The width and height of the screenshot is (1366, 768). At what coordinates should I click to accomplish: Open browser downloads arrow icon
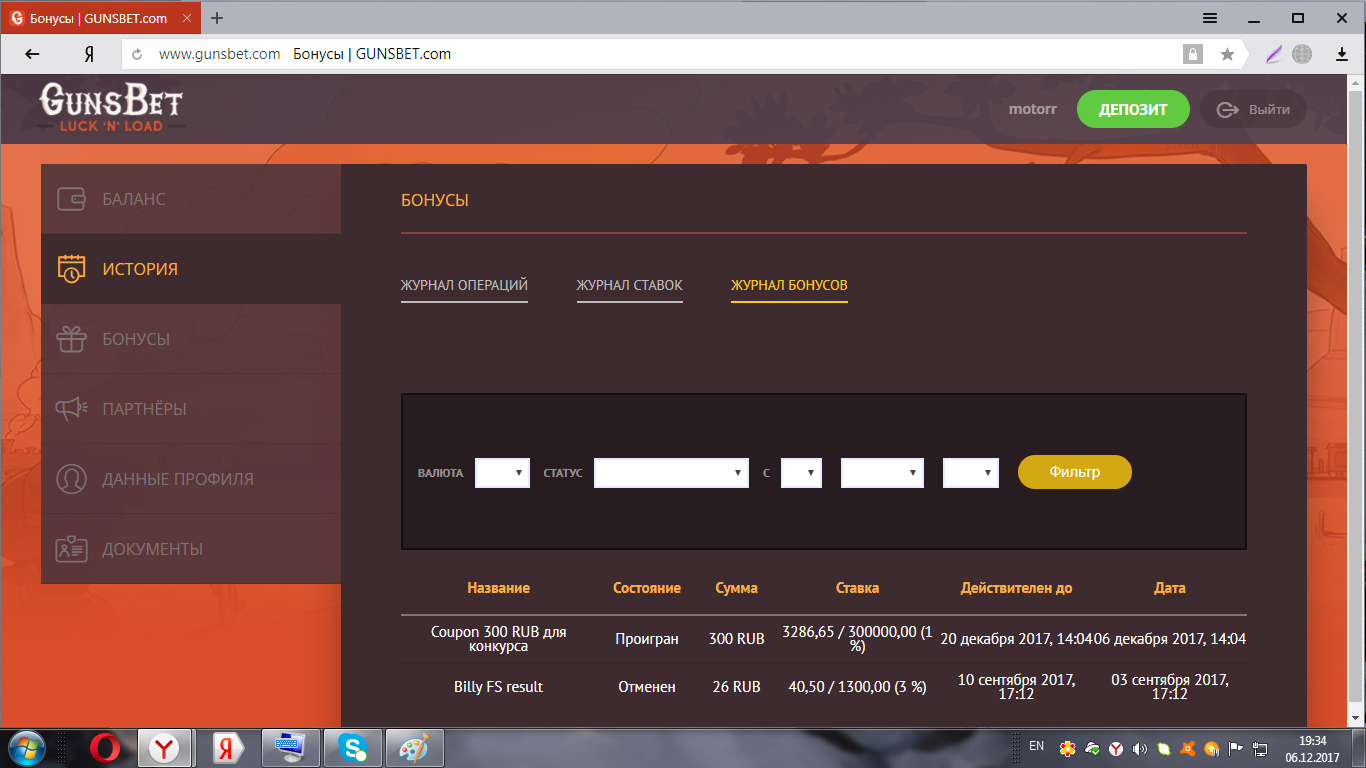coord(1342,54)
